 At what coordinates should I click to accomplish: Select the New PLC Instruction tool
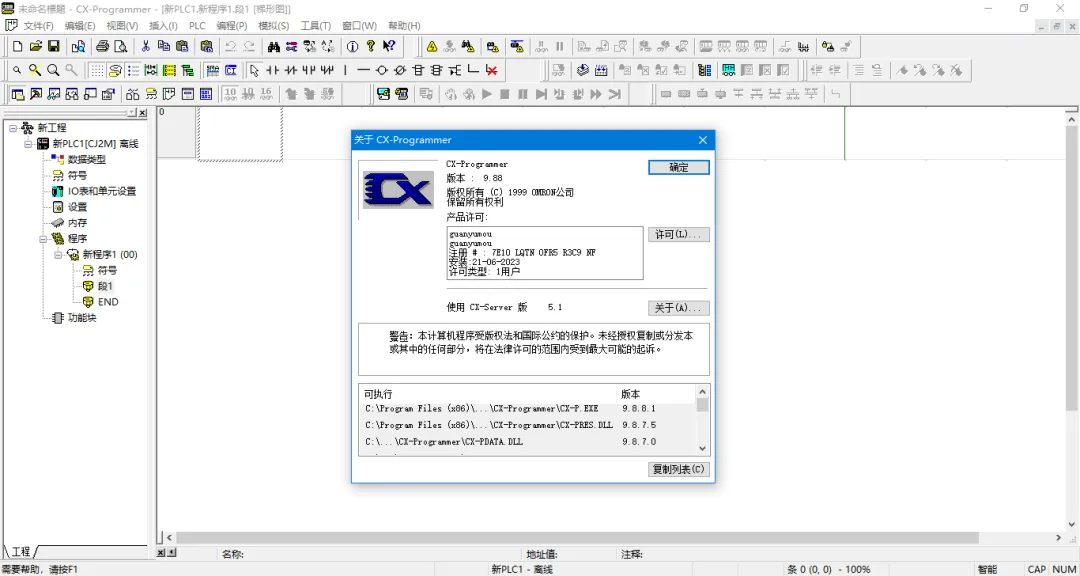point(418,70)
